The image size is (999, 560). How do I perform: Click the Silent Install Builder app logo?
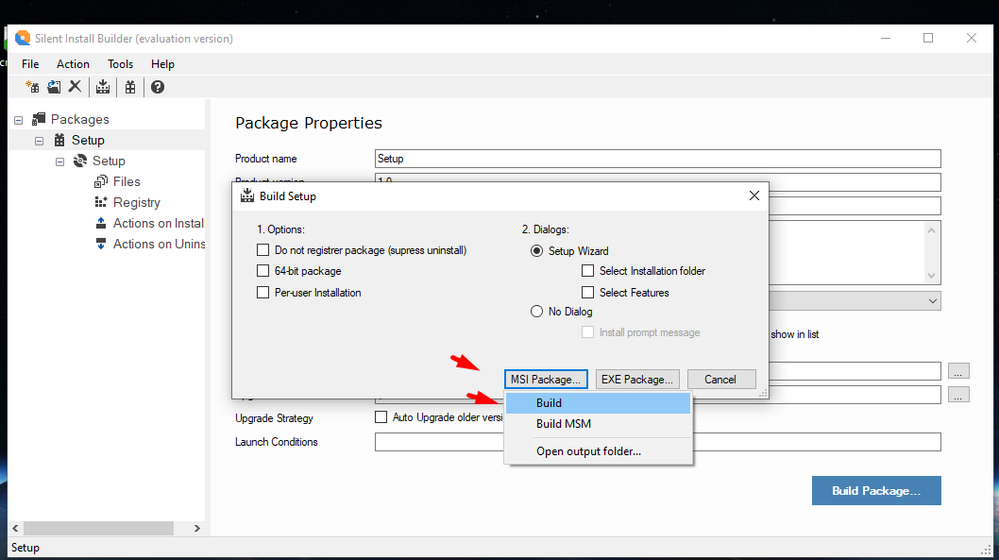(x=23, y=38)
